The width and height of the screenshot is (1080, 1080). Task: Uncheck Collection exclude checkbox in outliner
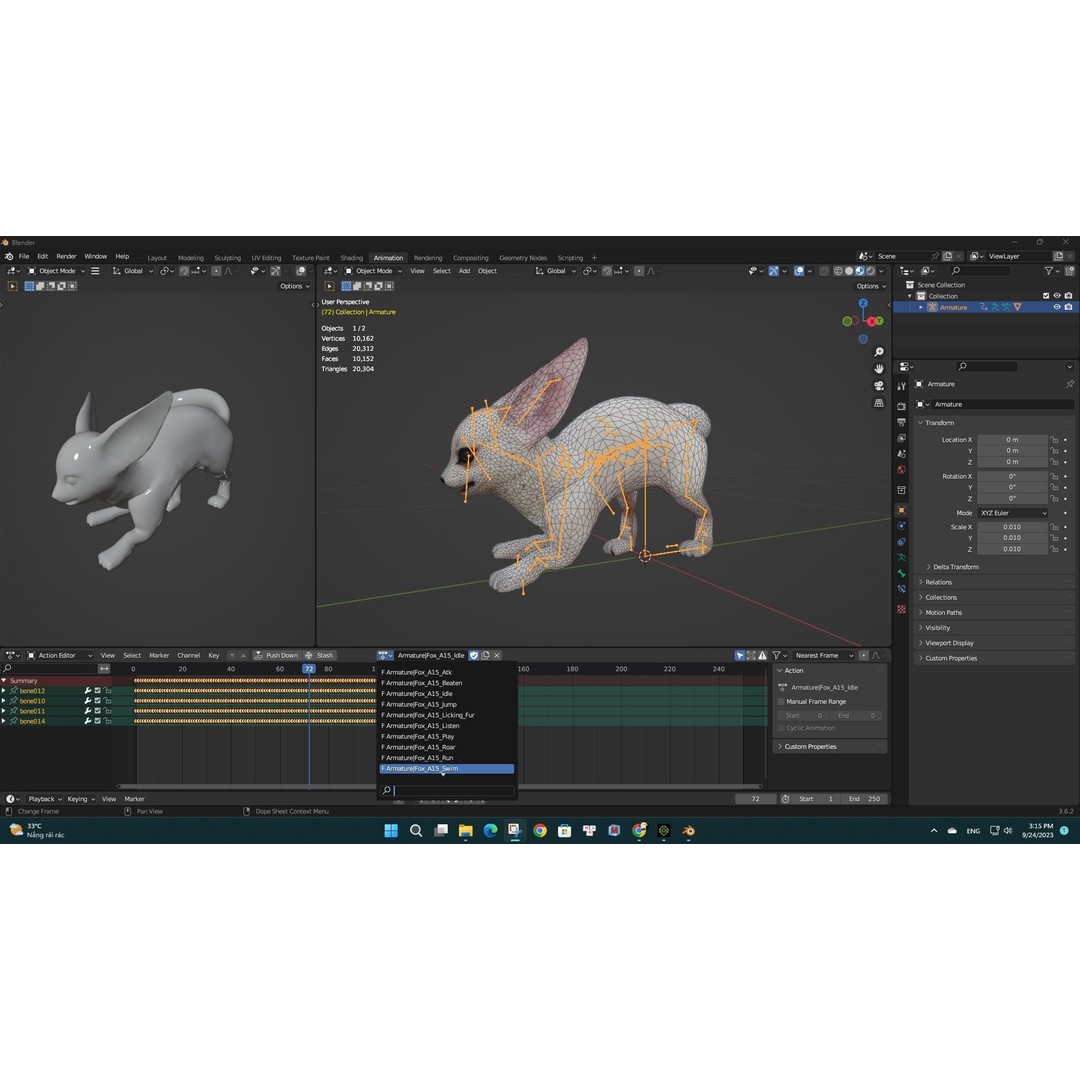pyautogui.click(x=1046, y=296)
